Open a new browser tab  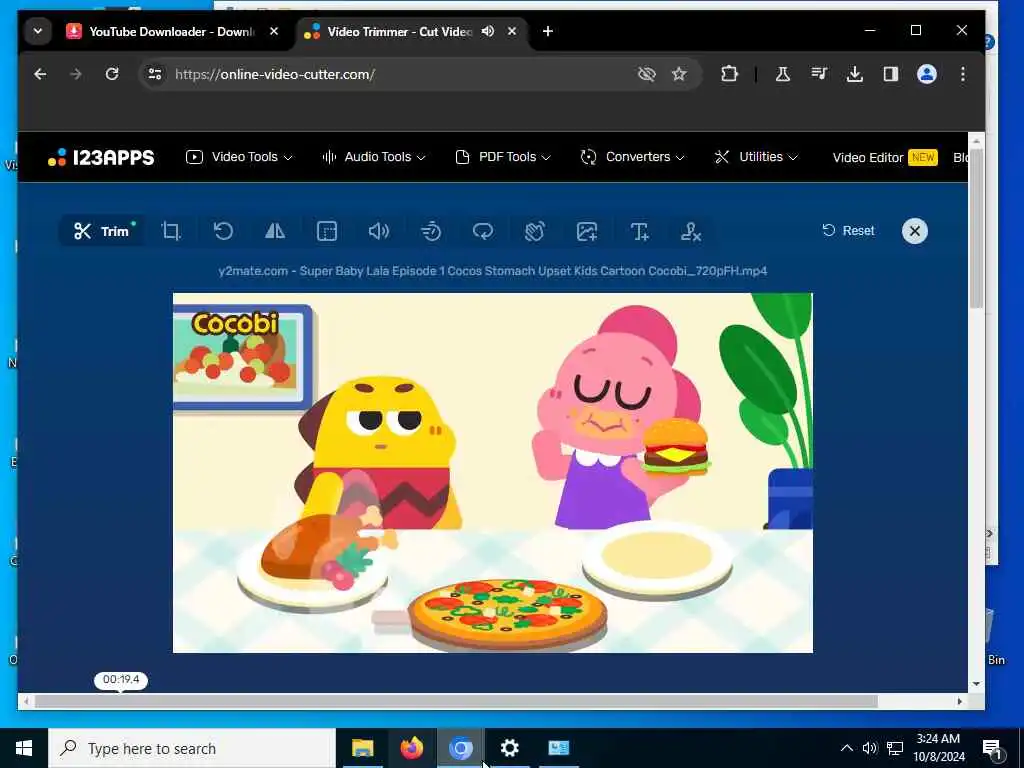pyautogui.click(x=548, y=31)
